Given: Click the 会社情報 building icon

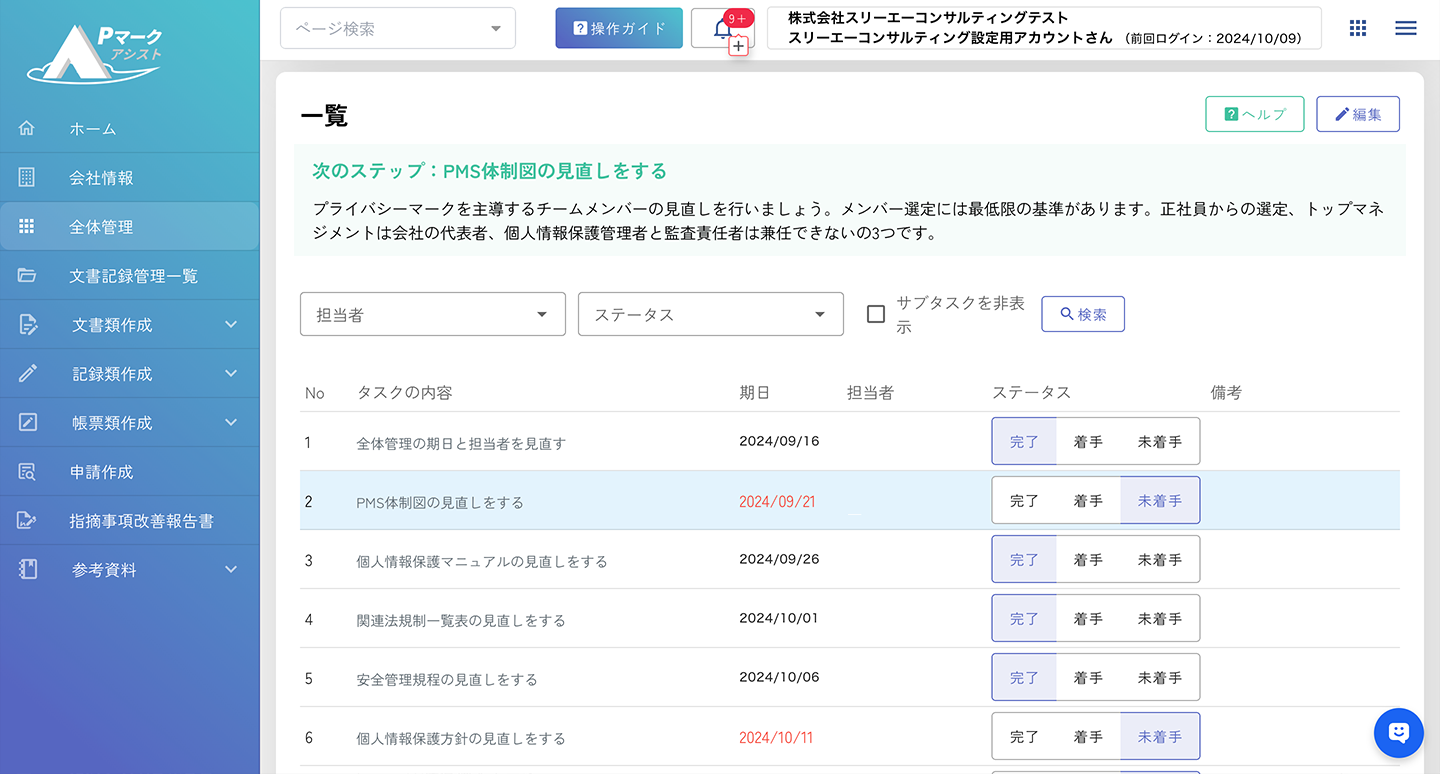Looking at the screenshot, I should [x=27, y=177].
